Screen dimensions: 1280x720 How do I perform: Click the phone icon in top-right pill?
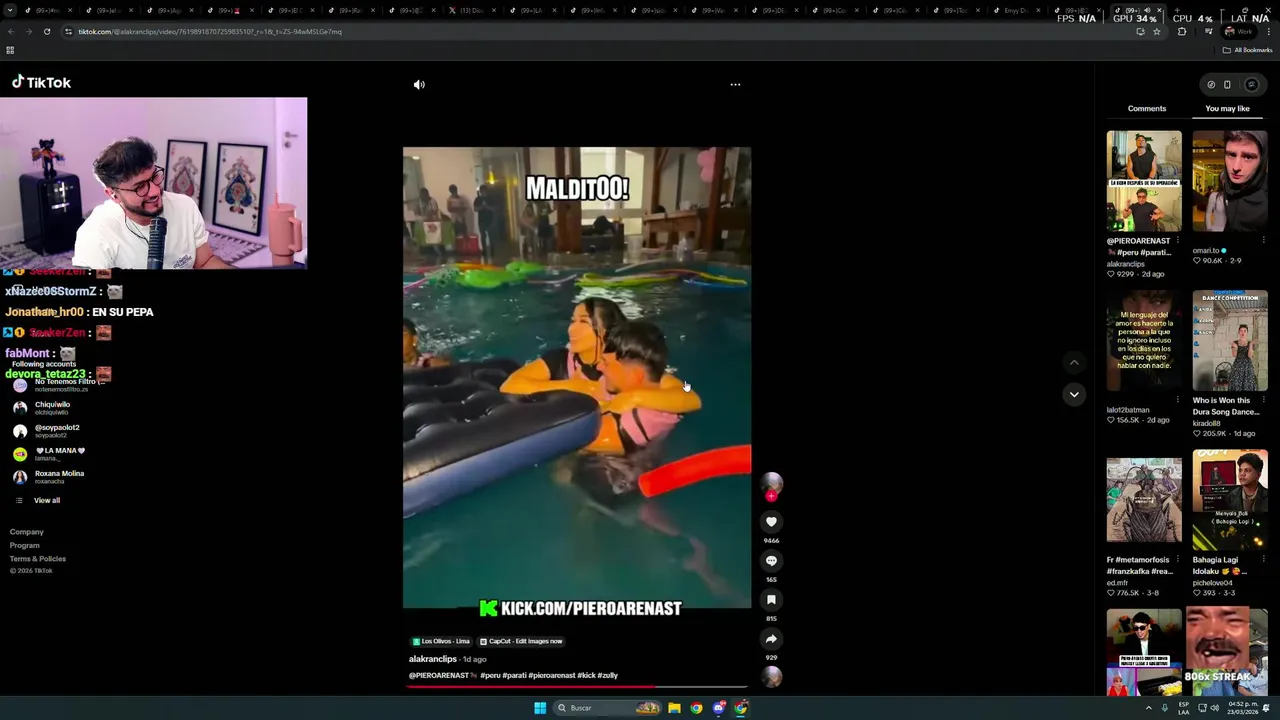point(1227,85)
